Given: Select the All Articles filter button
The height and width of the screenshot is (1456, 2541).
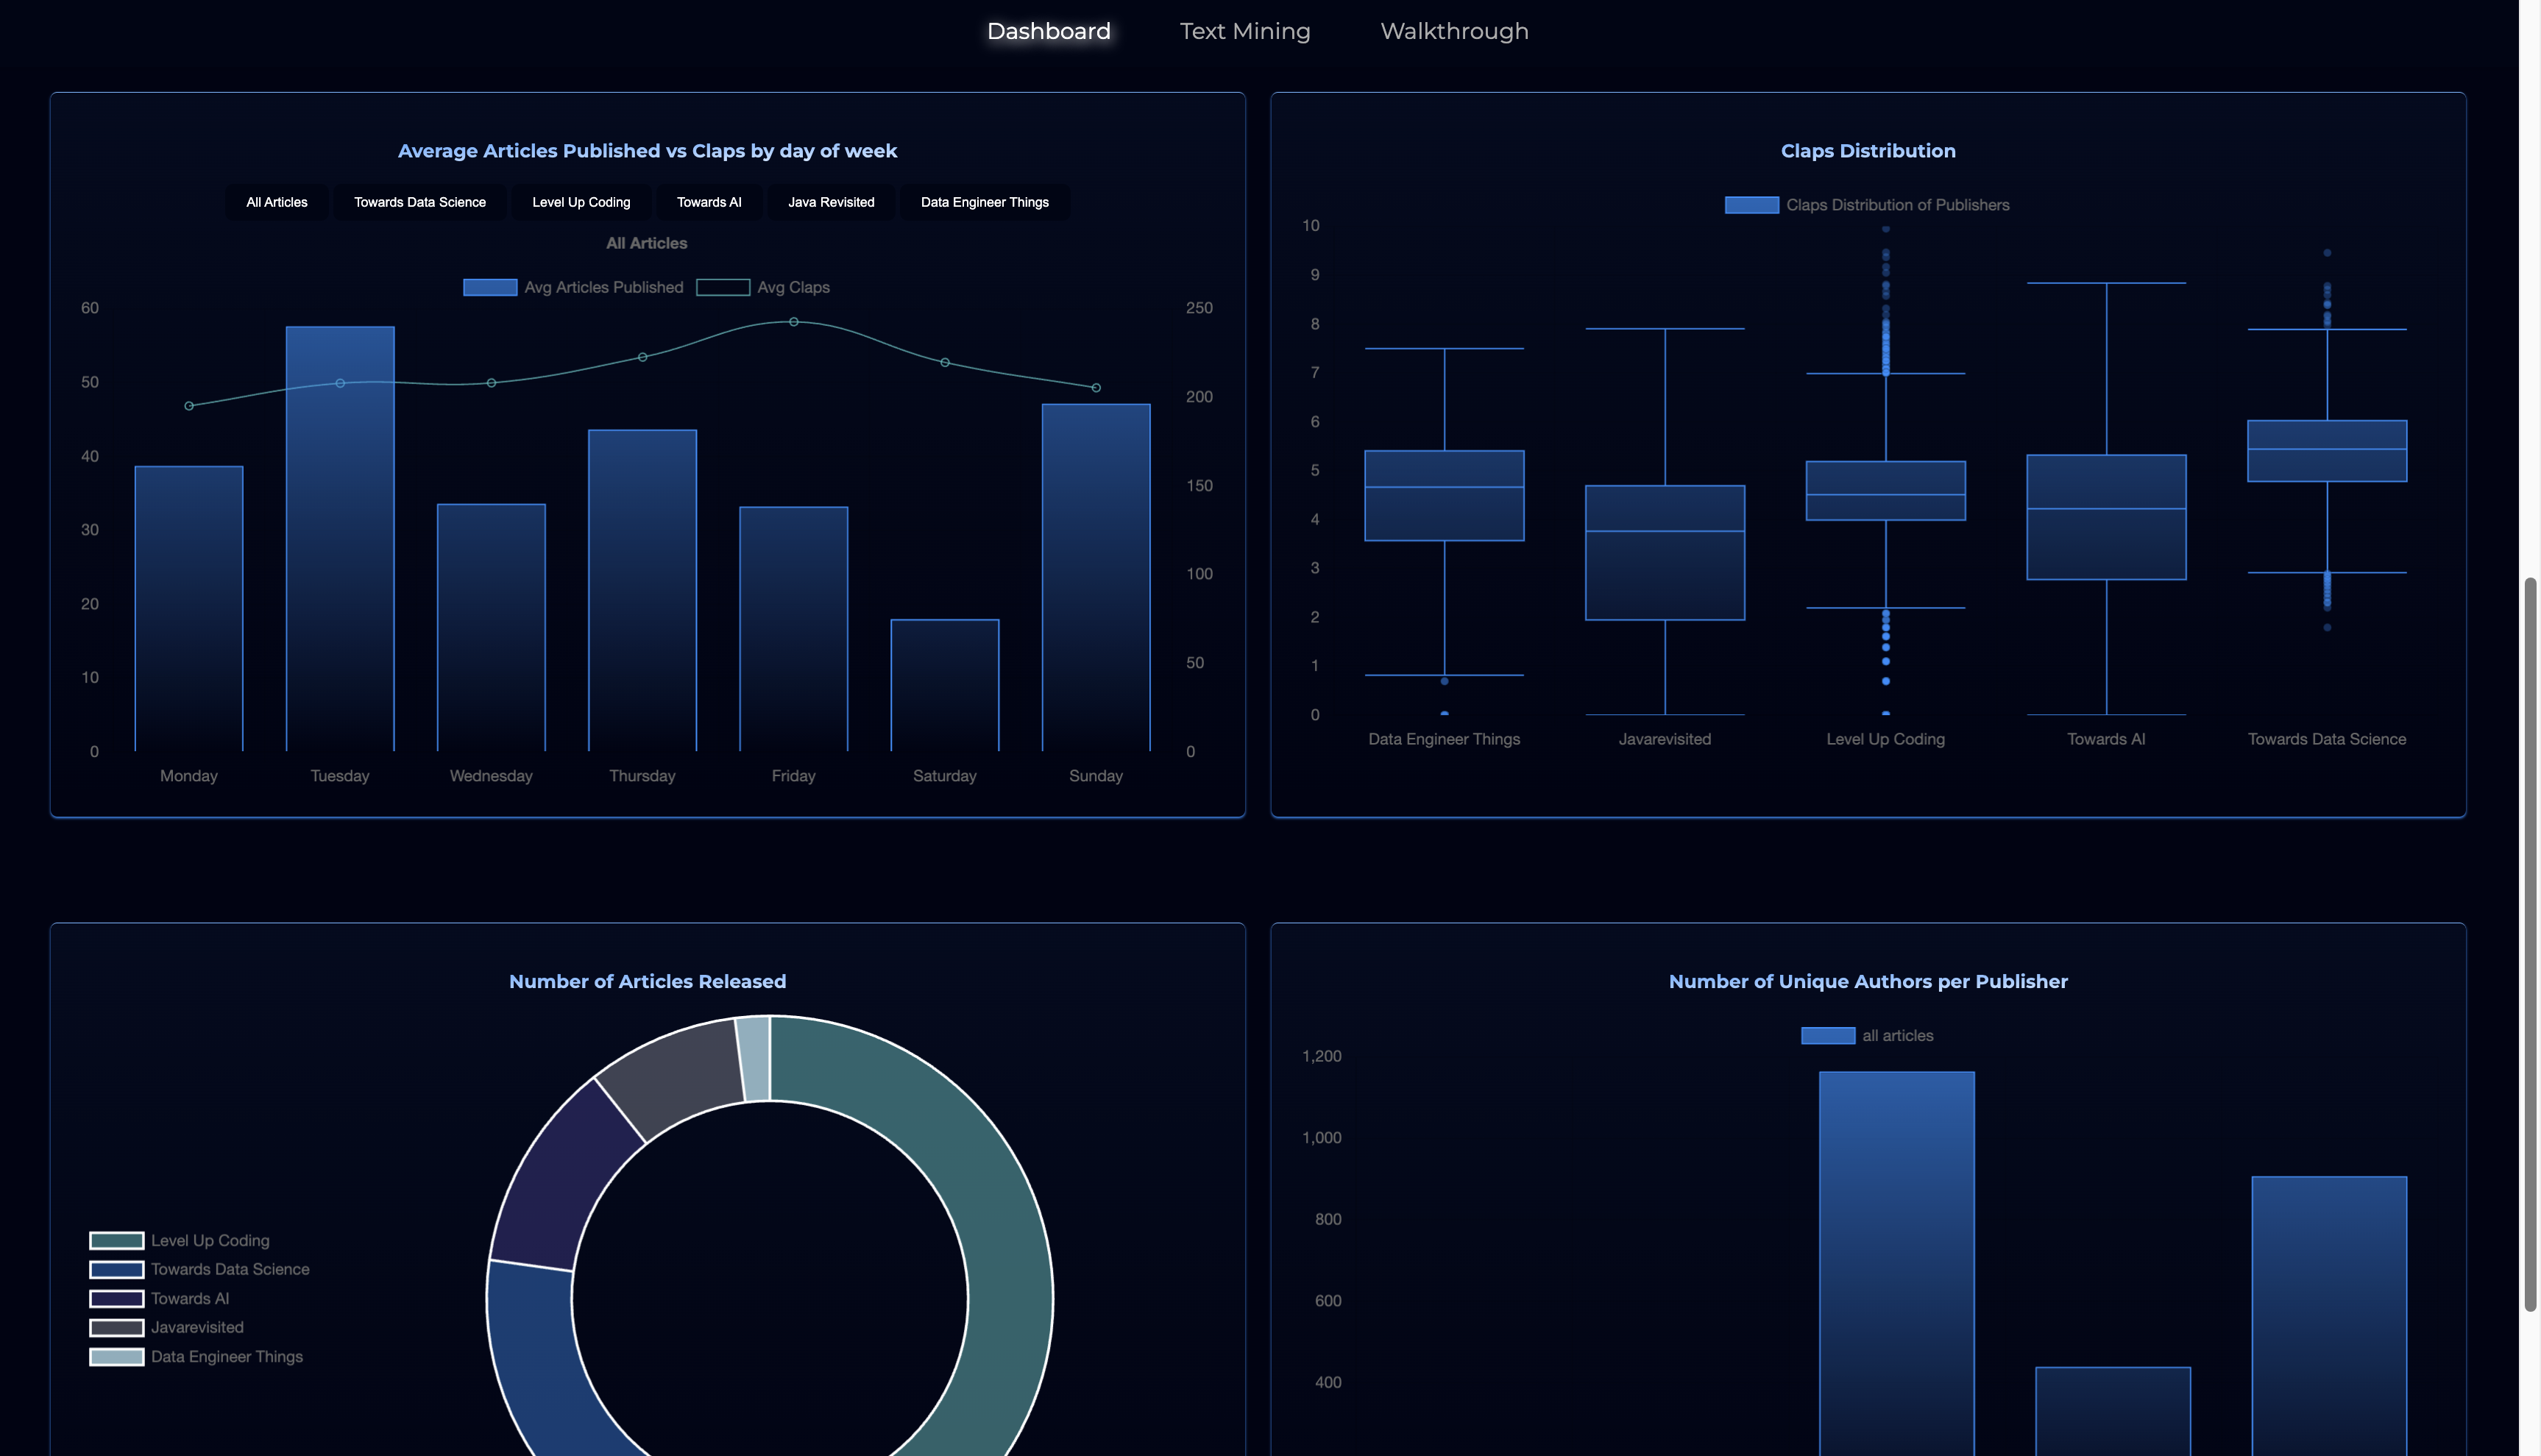Looking at the screenshot, I should 277,202.
